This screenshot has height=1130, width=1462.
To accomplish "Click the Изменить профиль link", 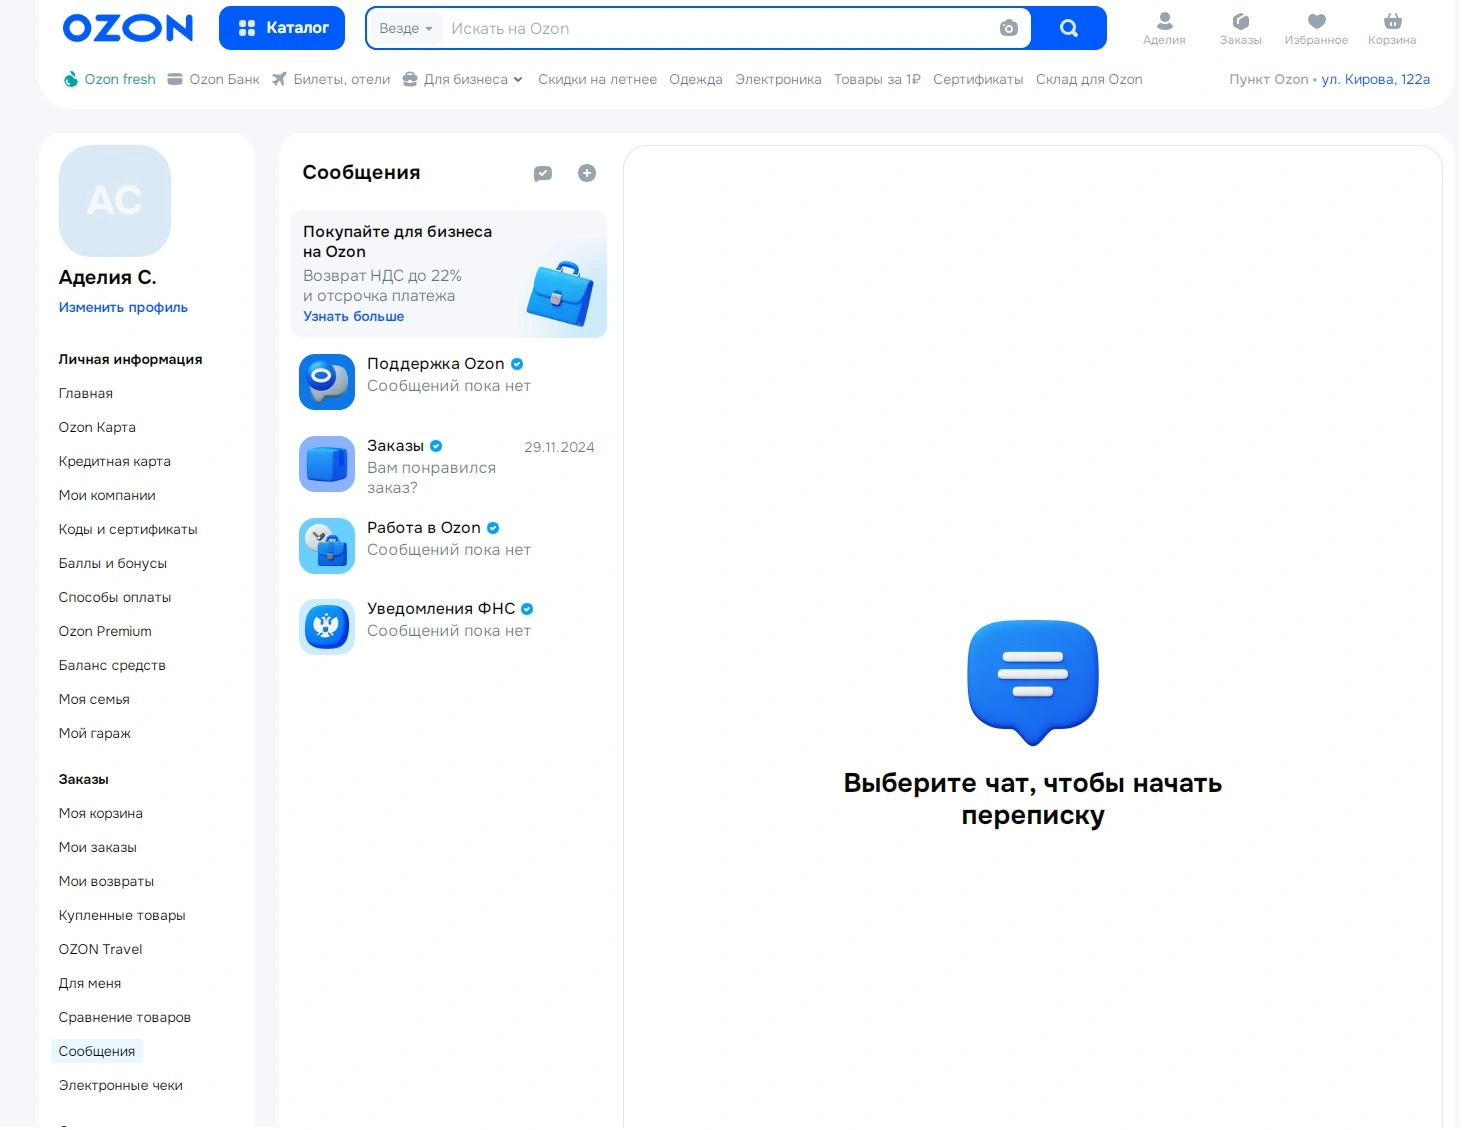I will click(x=123, y=307).
